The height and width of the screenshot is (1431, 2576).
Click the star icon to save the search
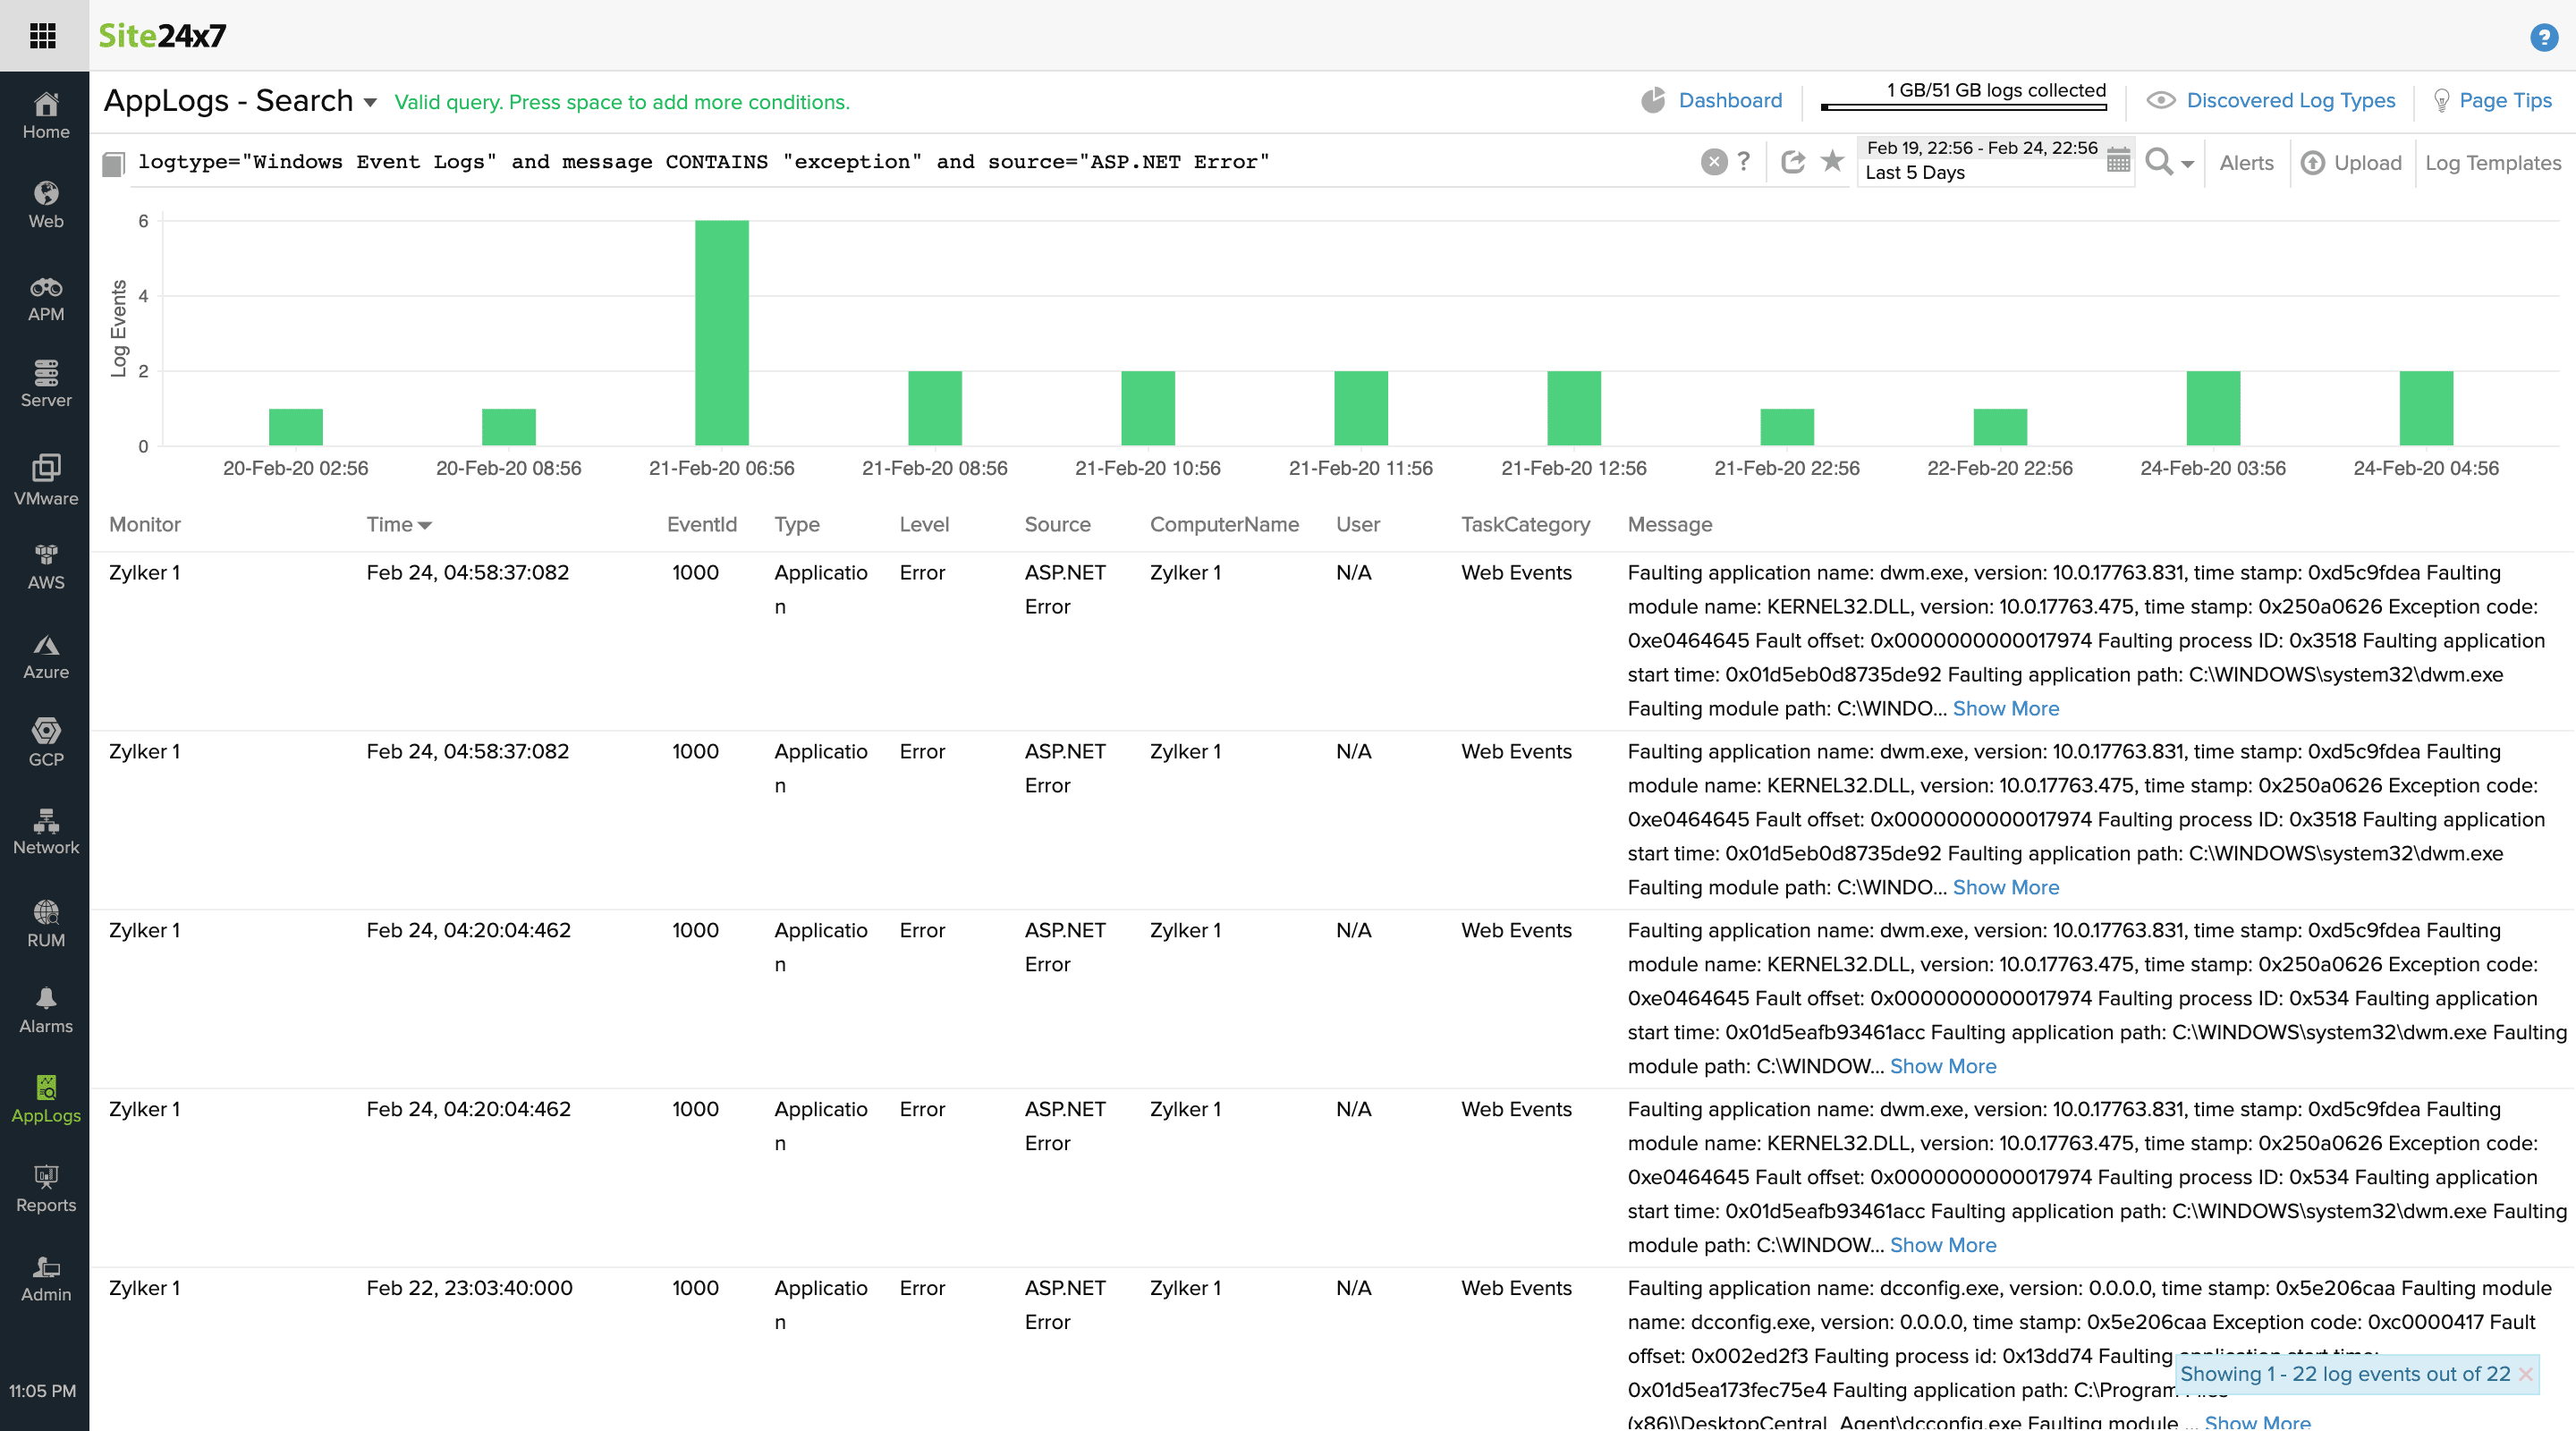[x=1832, y=161]
